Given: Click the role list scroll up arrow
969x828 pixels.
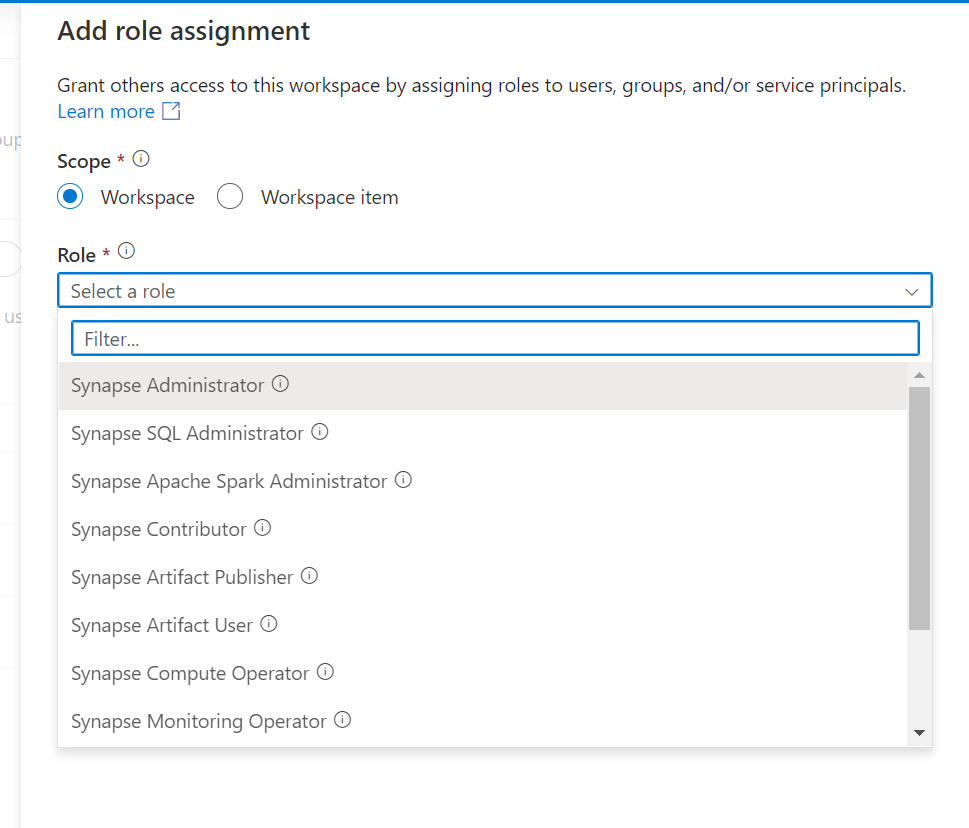Looking at the screenshot, I should pyautogui.click(x=920, y=375).
